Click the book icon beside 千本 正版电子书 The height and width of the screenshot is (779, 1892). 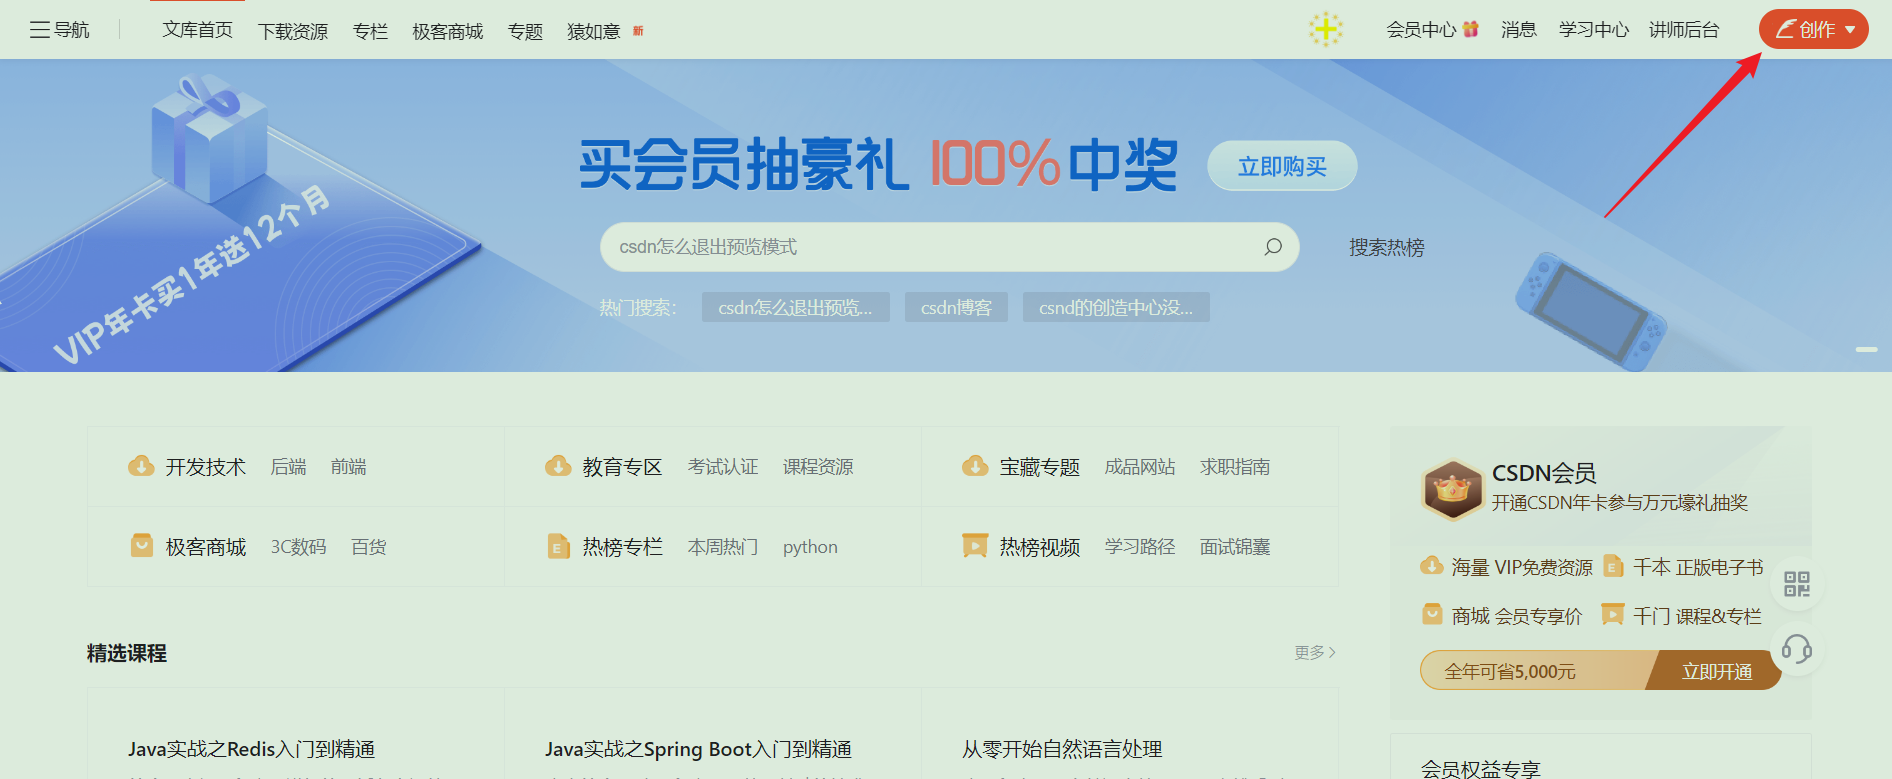point(1612,566)
